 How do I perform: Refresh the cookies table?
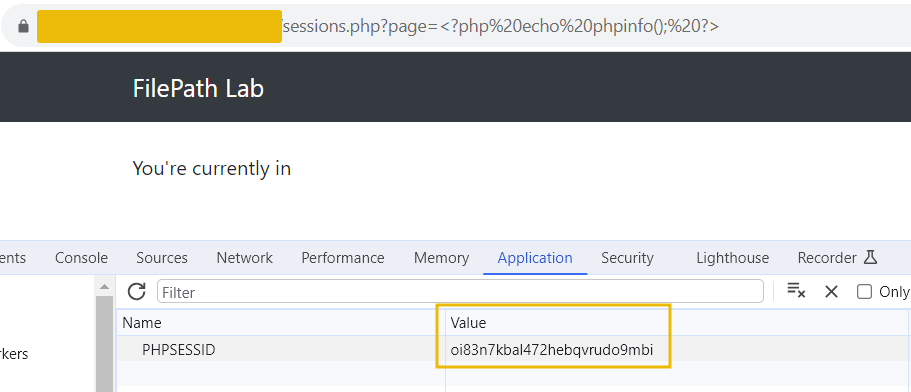tap(137, 292)
